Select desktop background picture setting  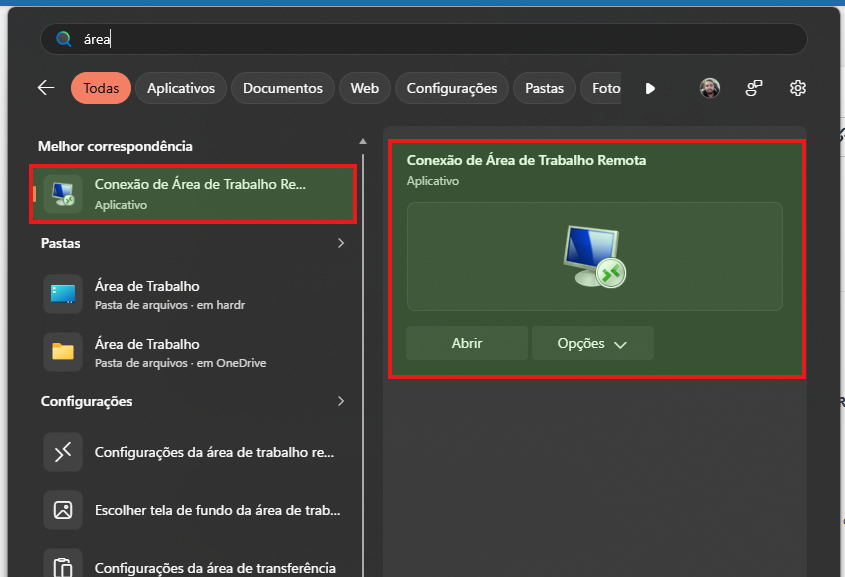[194, 510]
